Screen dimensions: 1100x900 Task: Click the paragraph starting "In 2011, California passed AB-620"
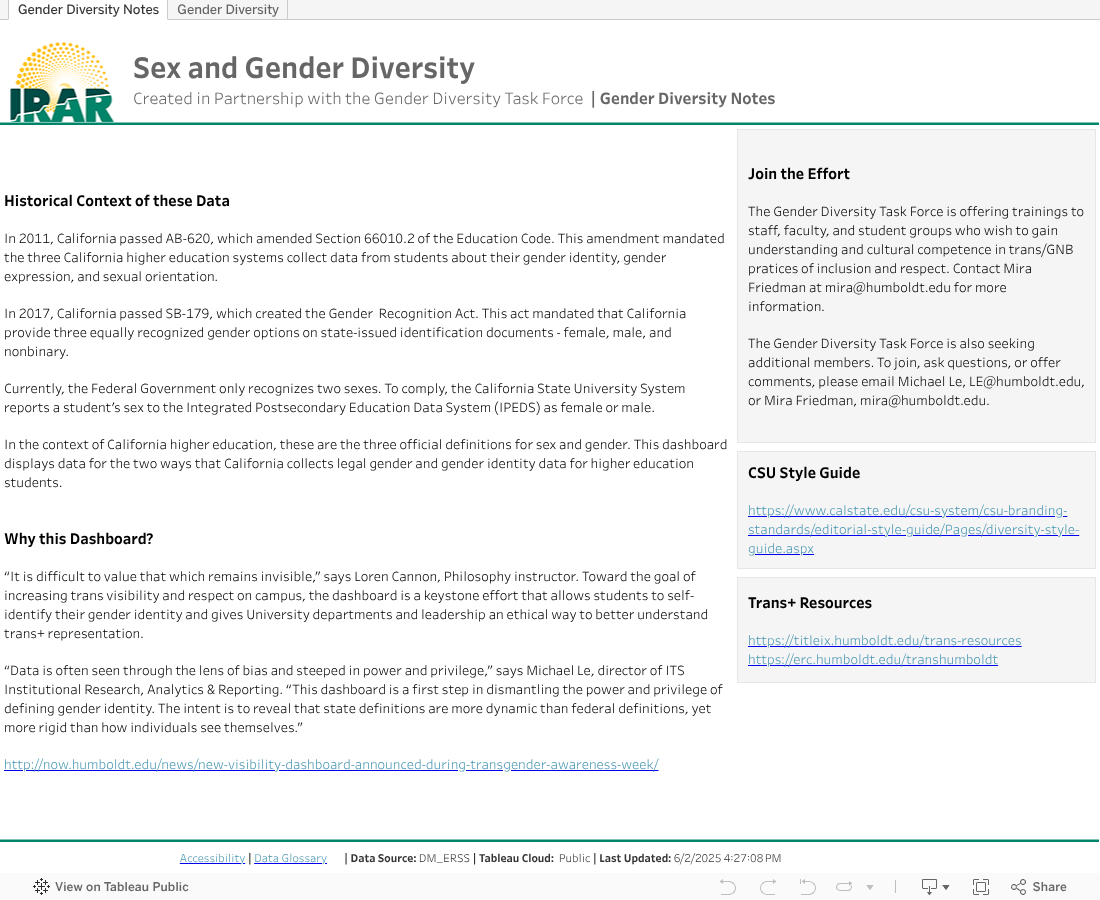364,257
